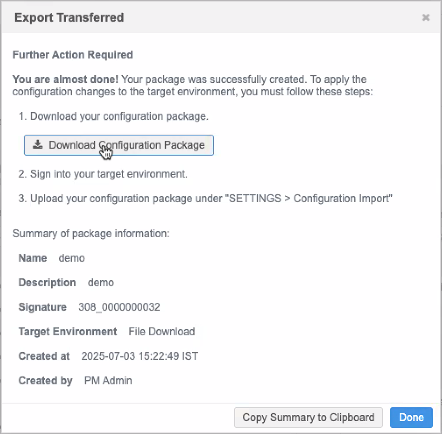Click the signature value 308_0000000032
442x434 pixels.
coord(119,307)
